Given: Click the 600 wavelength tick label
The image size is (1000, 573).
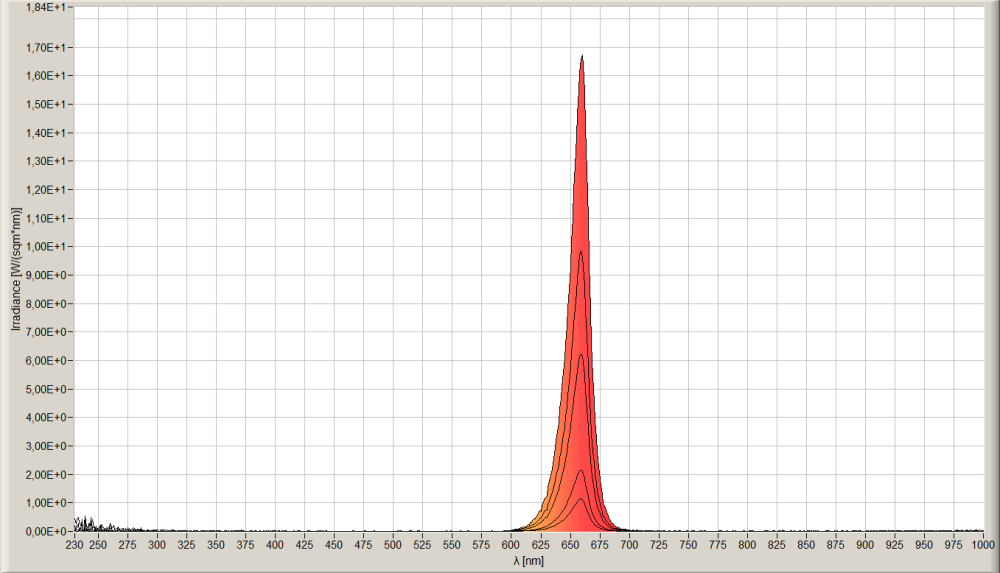Looking at the screenshot, I should point(511,545).
